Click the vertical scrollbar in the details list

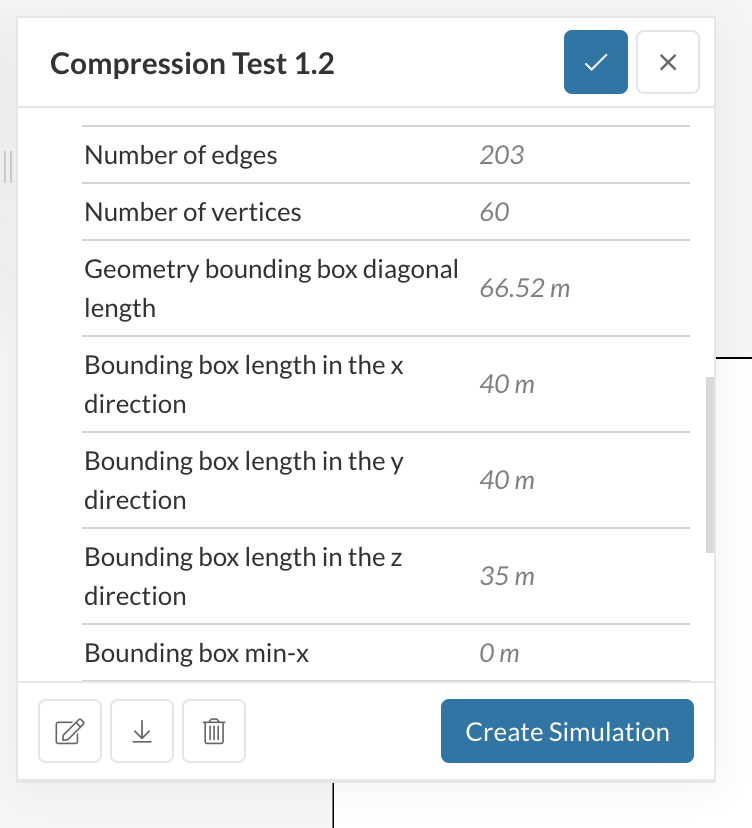[x=710, y=465]
